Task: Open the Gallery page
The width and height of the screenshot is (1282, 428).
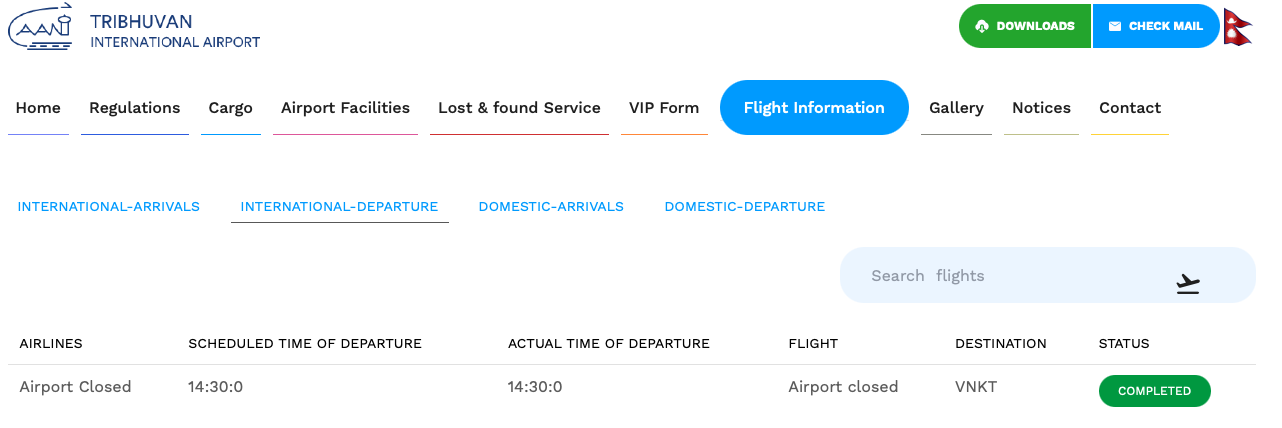Action: tap(956, 108)
